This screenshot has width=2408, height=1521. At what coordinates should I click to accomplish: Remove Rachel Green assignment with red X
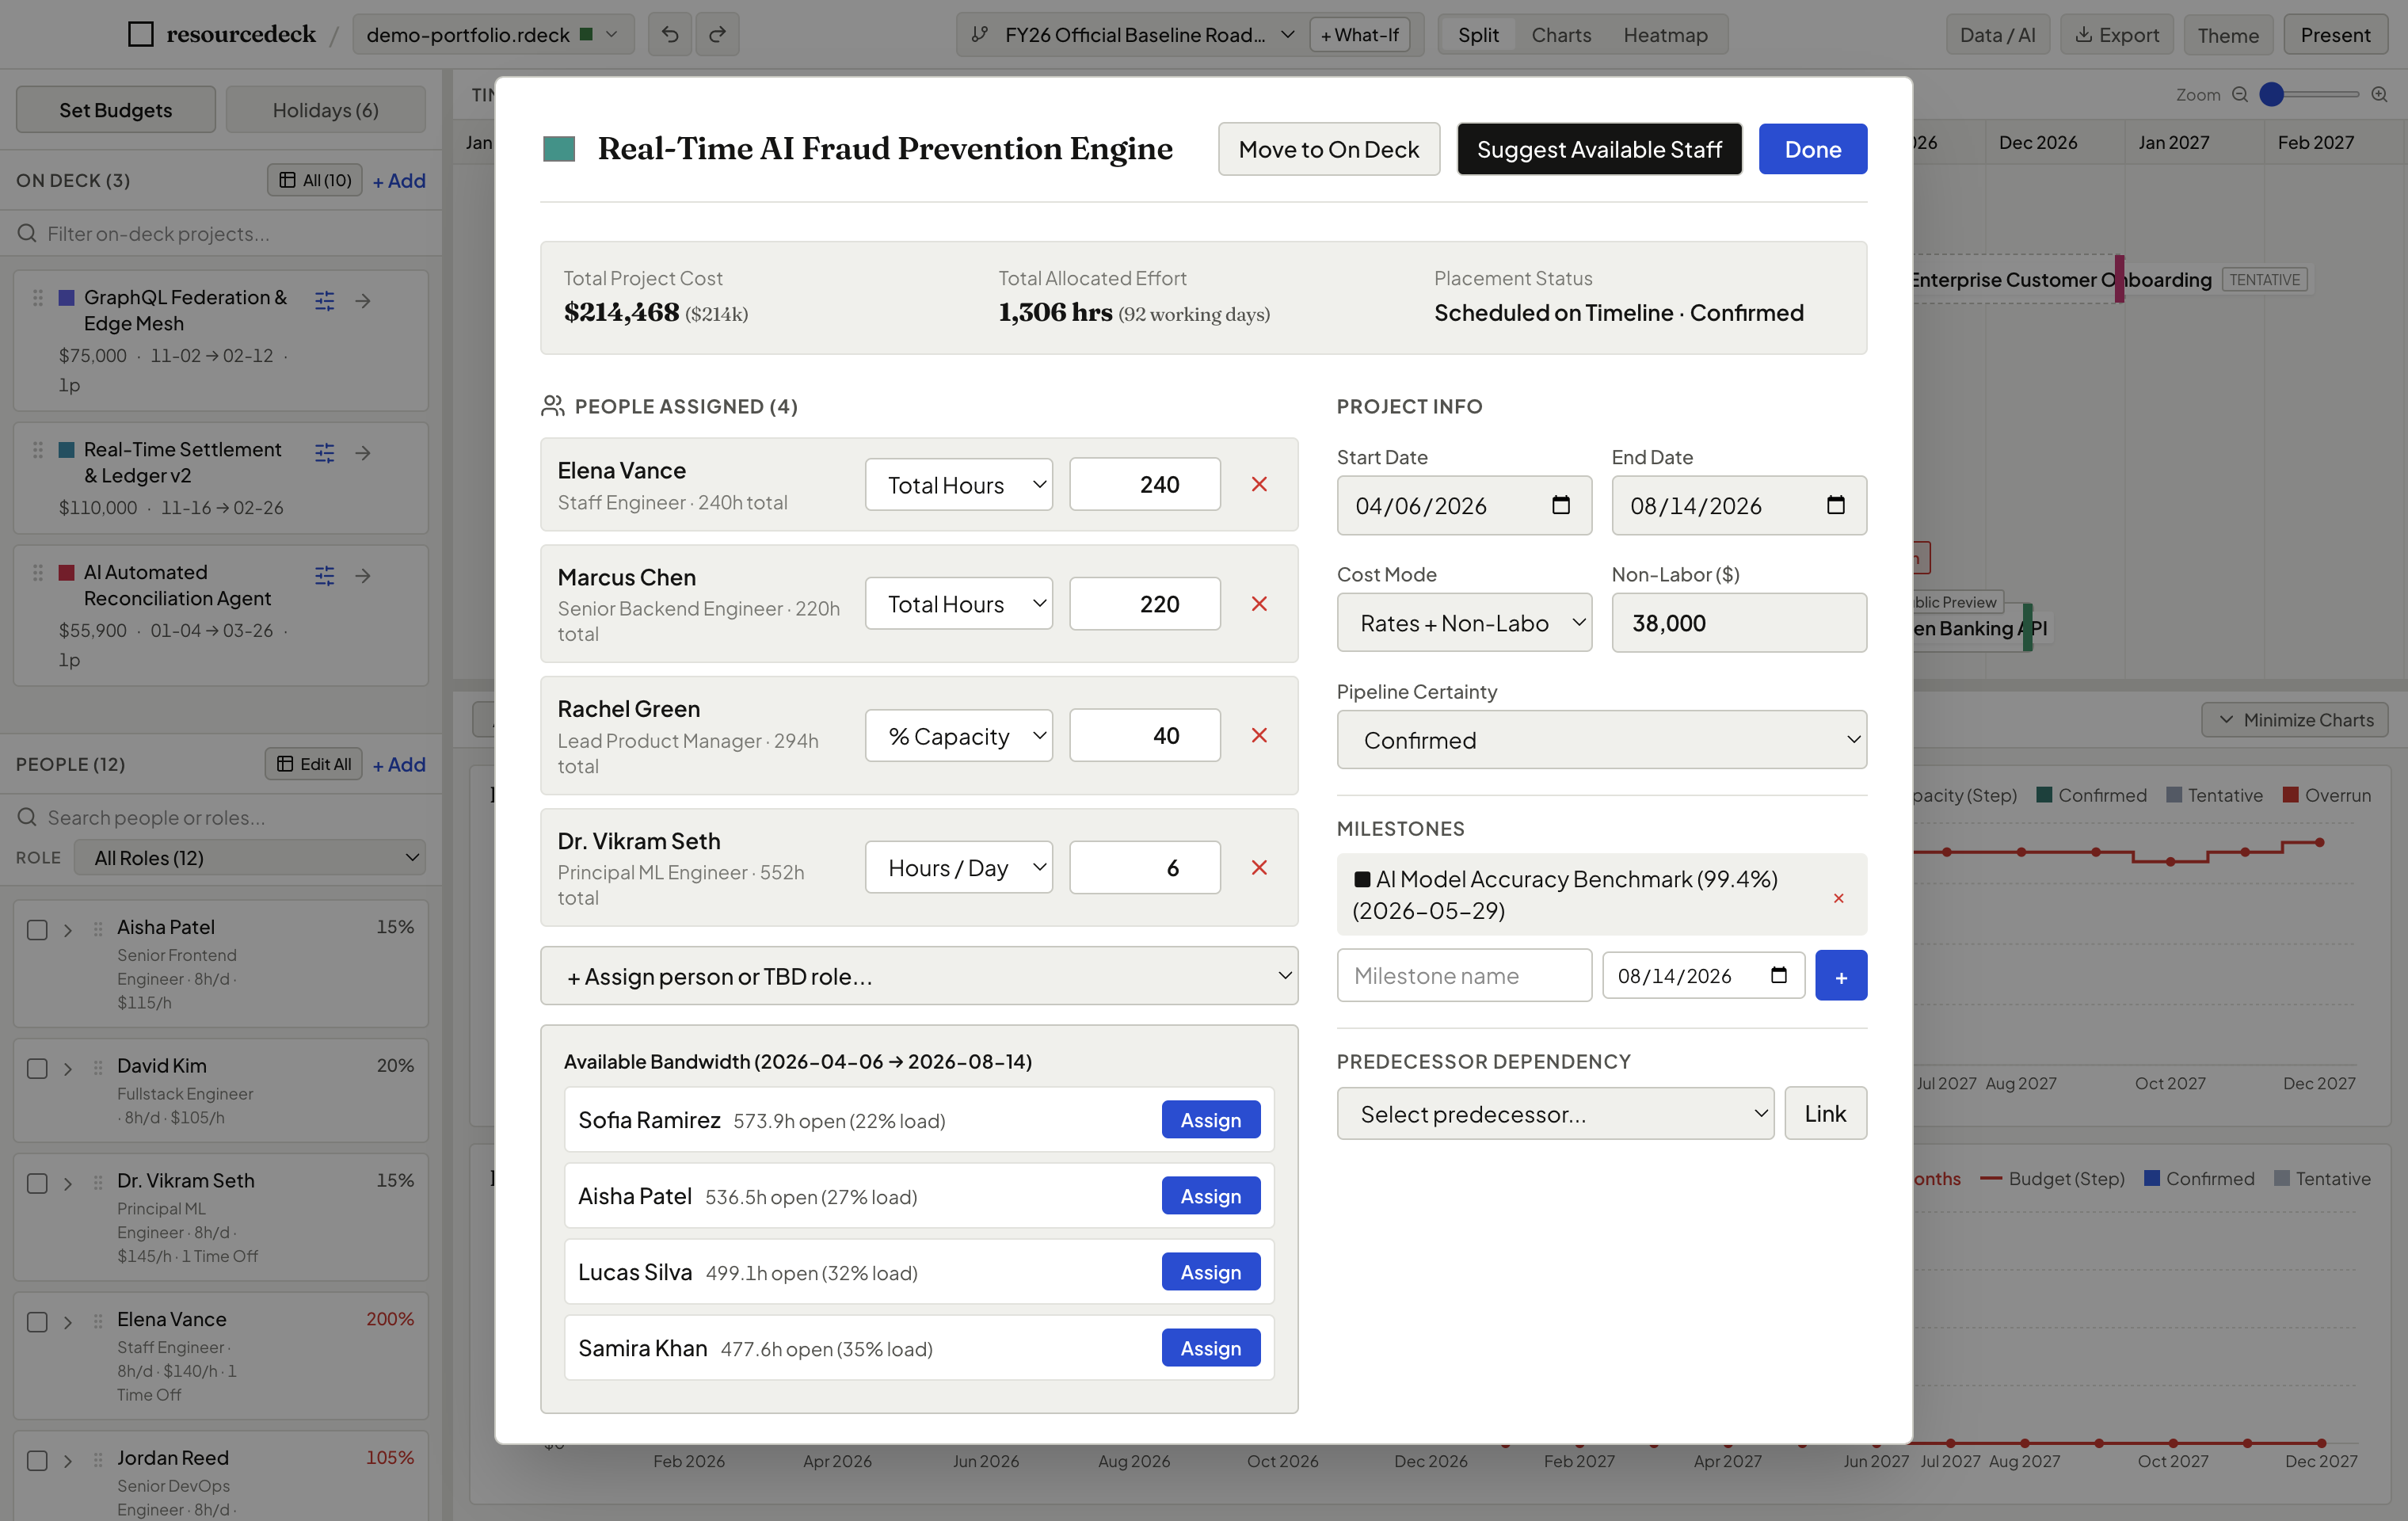(1259, 735)
